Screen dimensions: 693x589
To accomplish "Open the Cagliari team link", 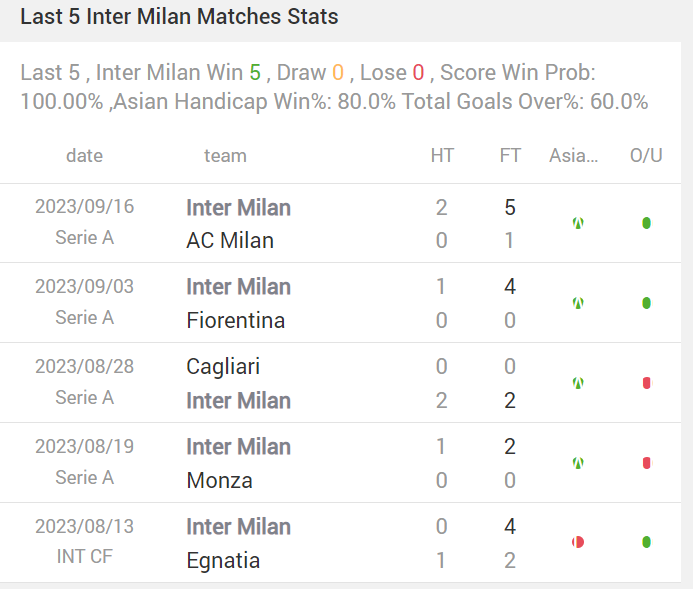I will point(223,367).
